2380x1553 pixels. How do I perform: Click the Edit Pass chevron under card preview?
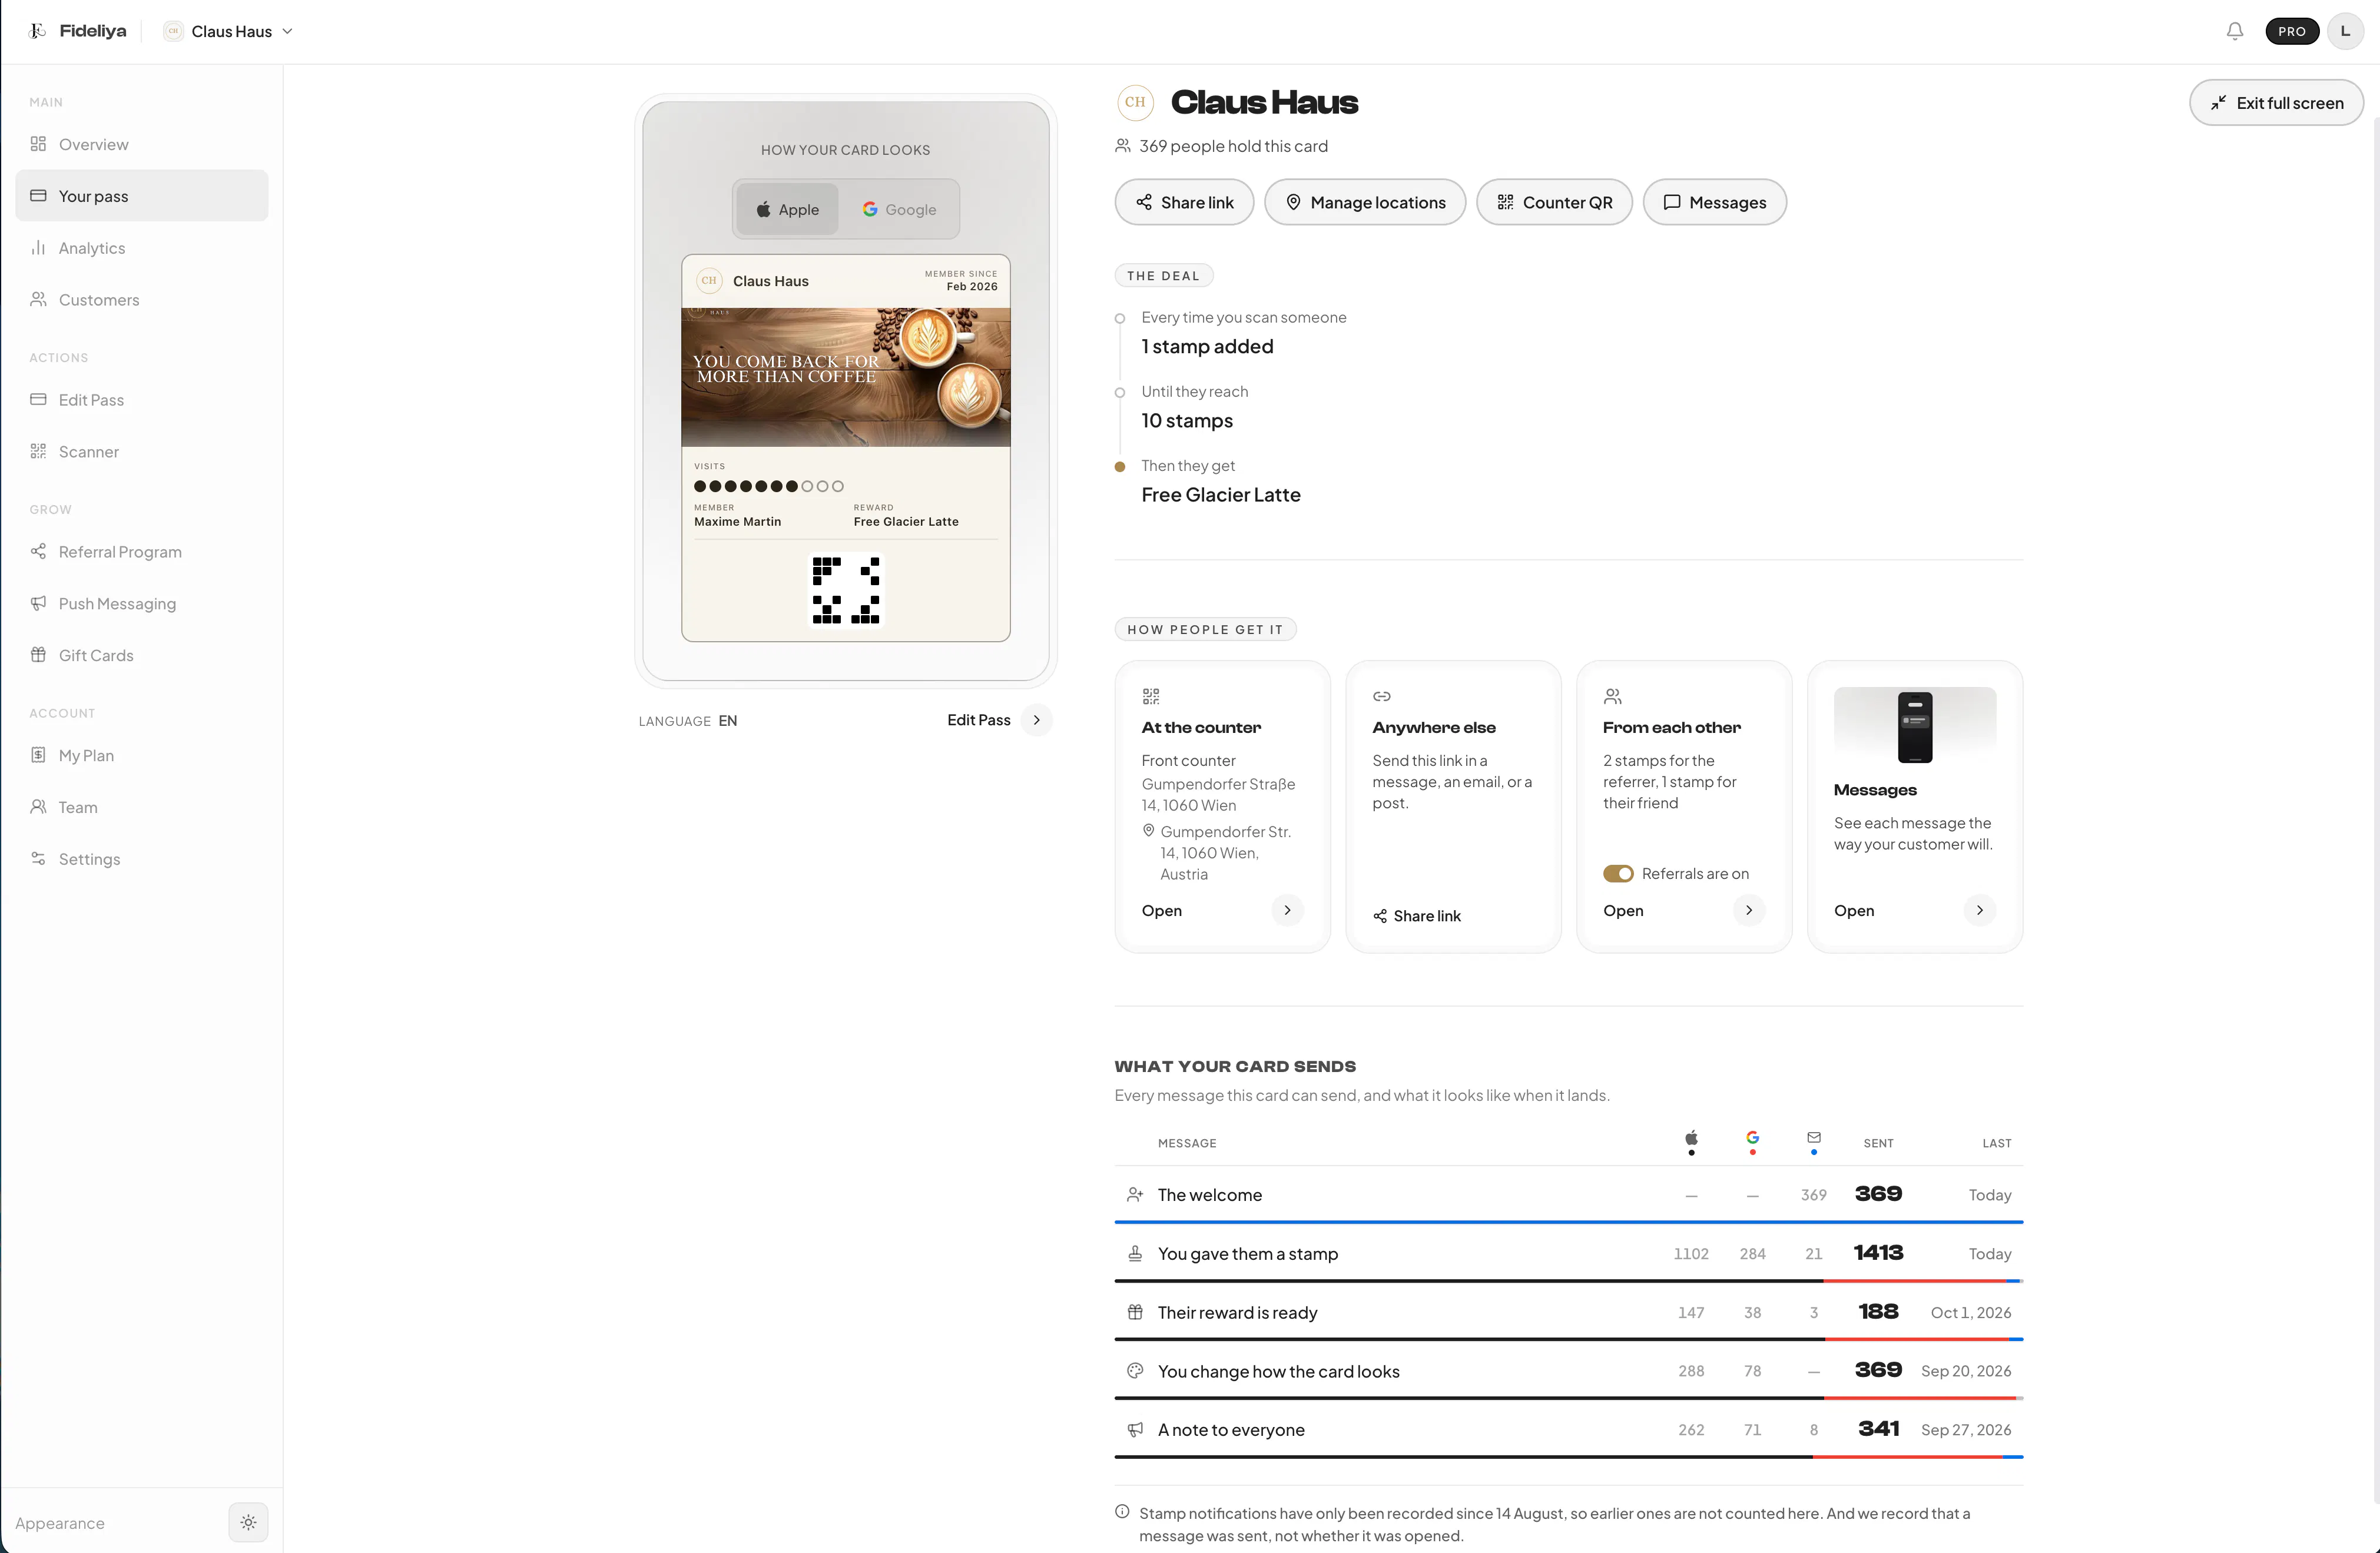click(1036, 720)
